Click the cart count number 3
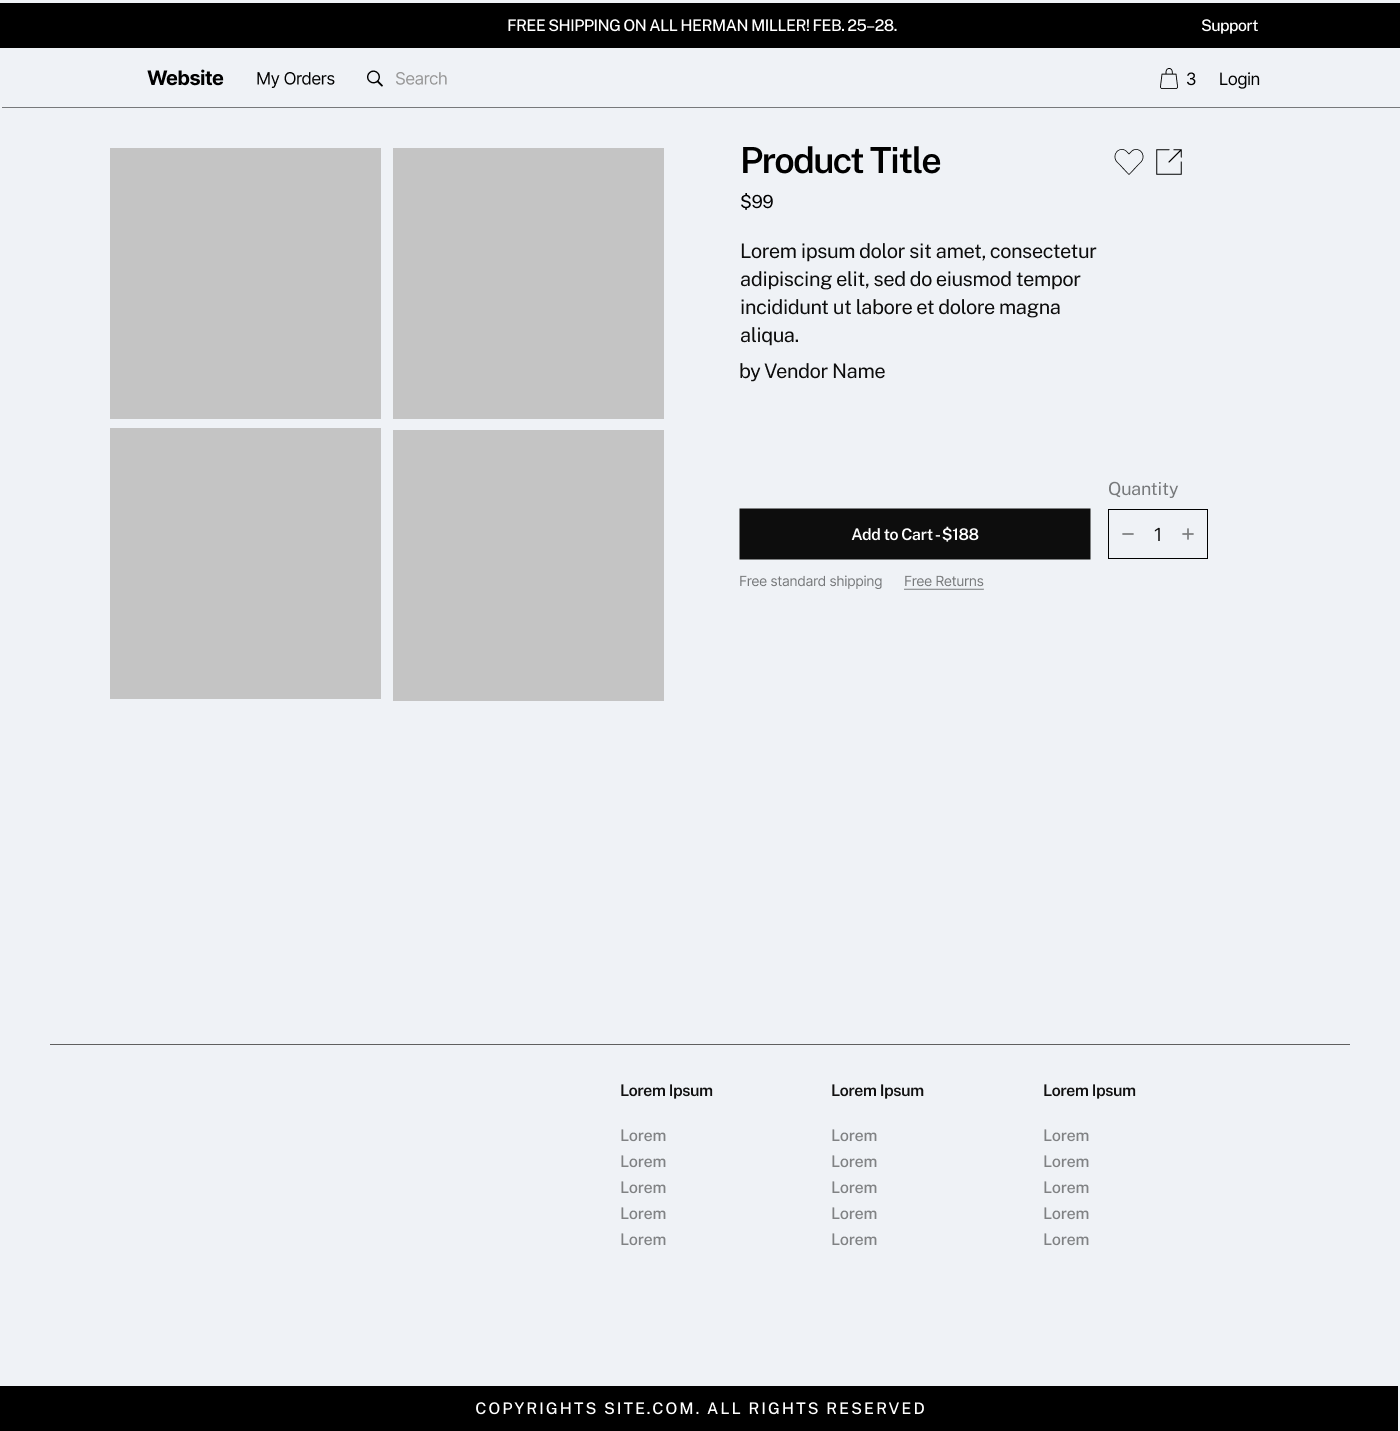The width and height of the screenshot is (1400, 1431). click(x=1191, y=79)
